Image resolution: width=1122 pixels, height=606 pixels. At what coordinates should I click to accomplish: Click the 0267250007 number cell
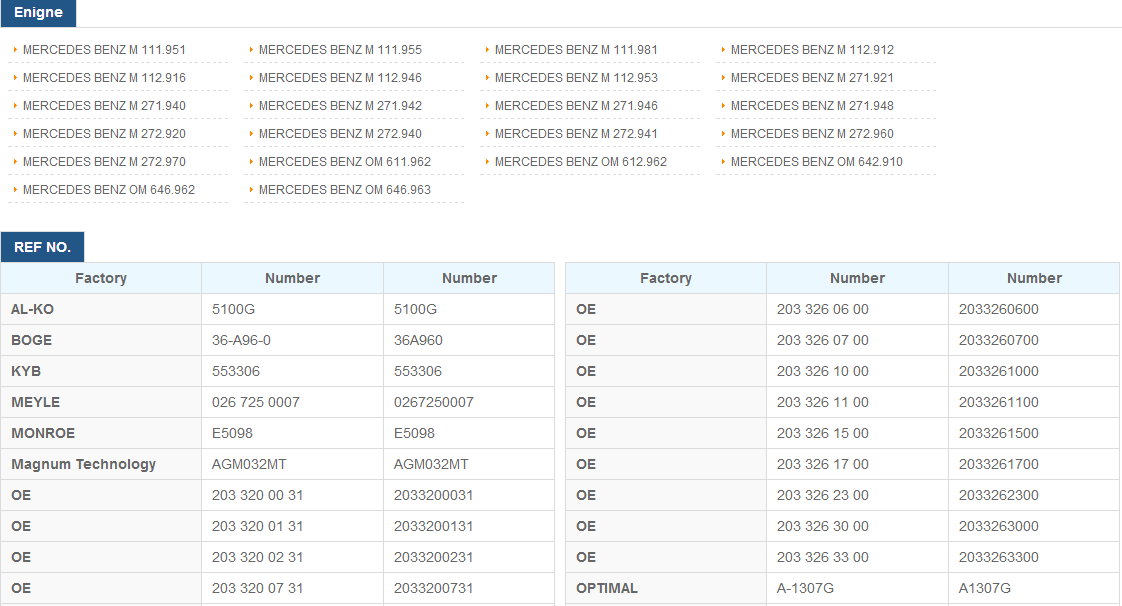tap(469, 402)
